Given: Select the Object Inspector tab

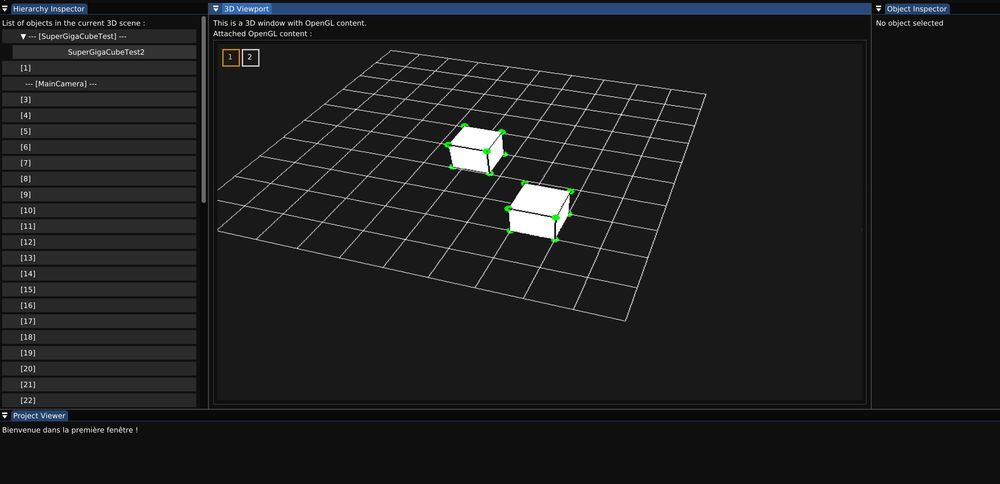Looking at the screenshot, I should [x=917, y=9].
